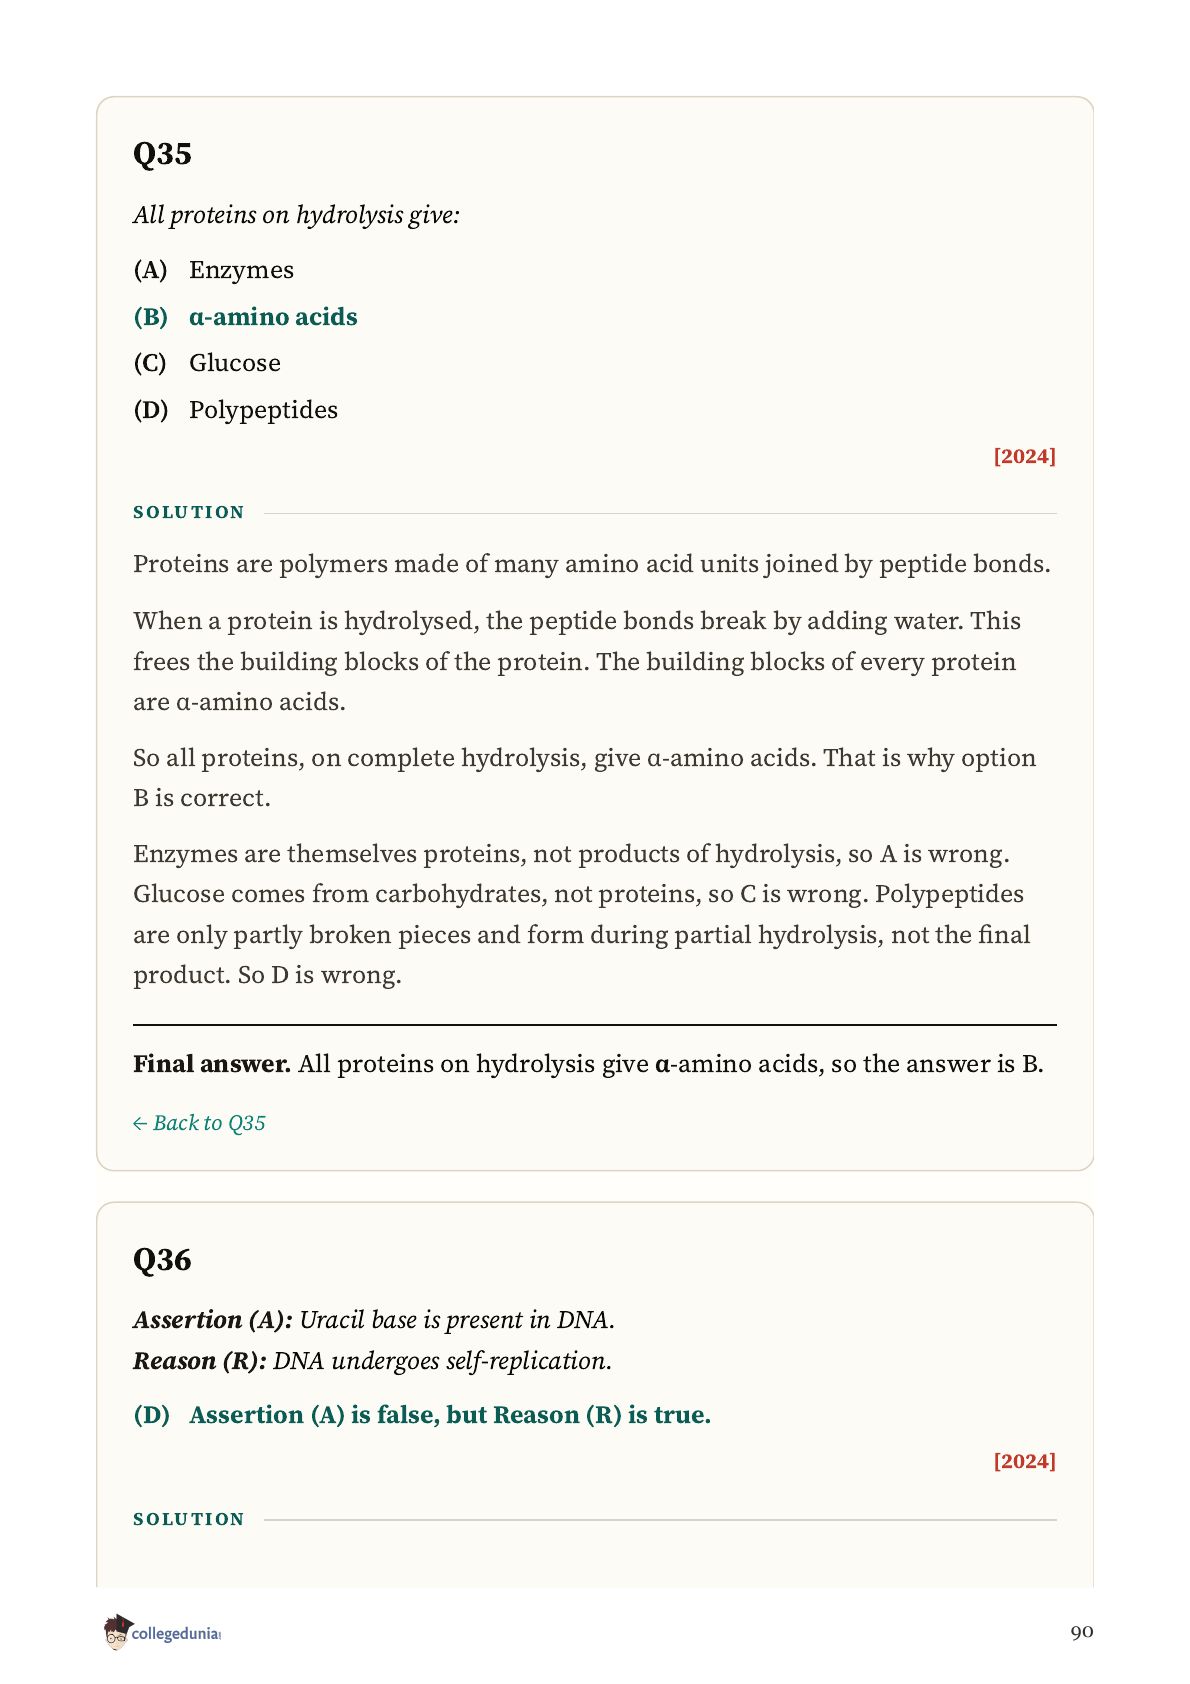Click the Assertion (A) line text
Image resolution: width=1190 pixels, height=1684 pixels.
[x=374, y=1320]
